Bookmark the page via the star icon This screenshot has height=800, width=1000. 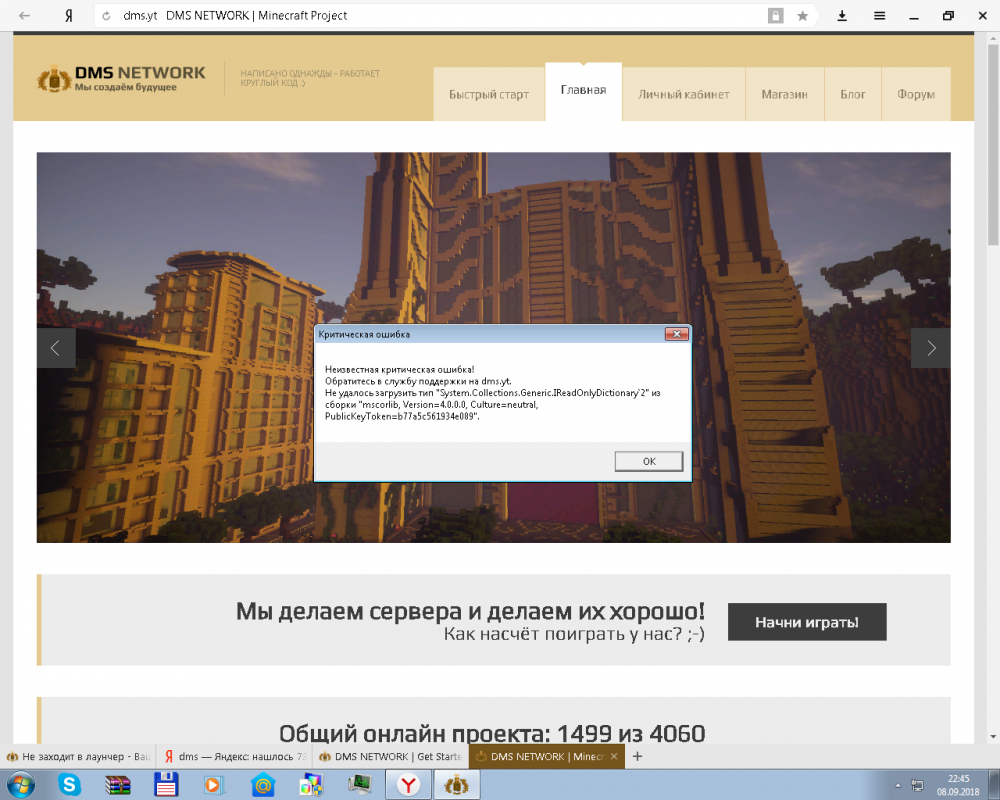coord(802,16)
